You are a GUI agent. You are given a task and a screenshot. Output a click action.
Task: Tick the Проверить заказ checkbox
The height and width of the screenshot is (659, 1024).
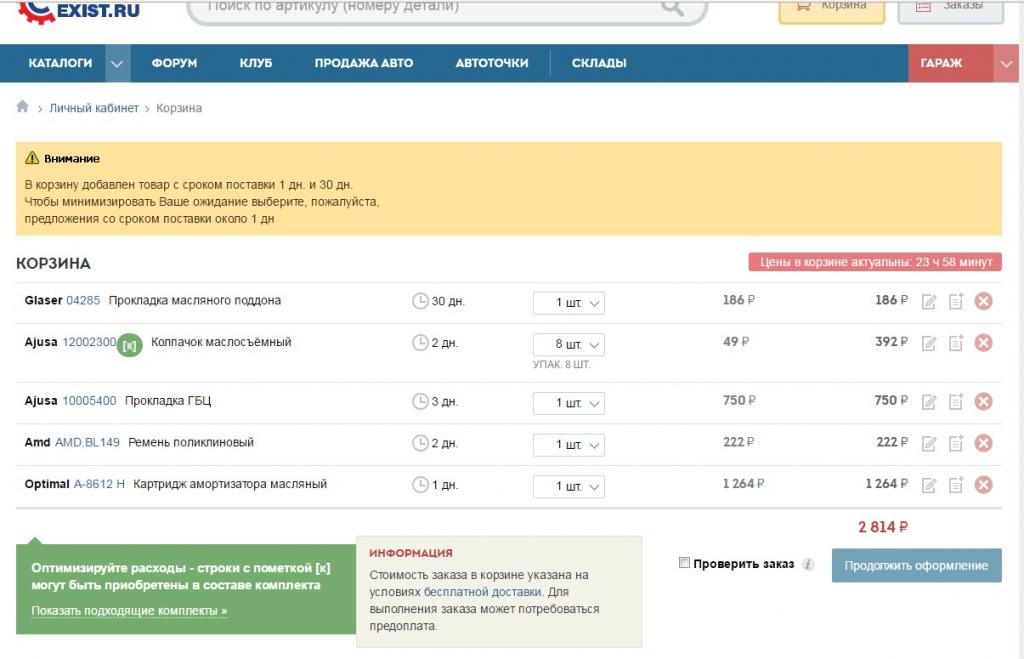[684, 562]
